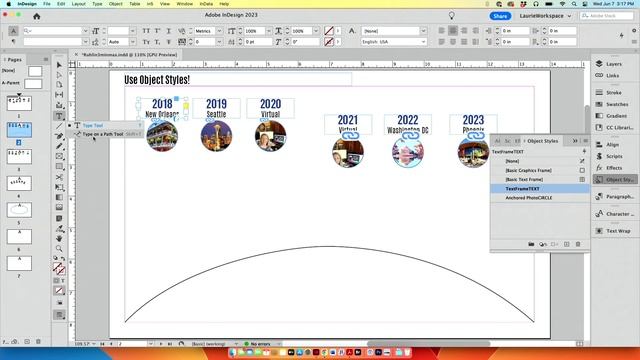
Task: Open the English: USA language dropdown
Action: click(423, 42)
